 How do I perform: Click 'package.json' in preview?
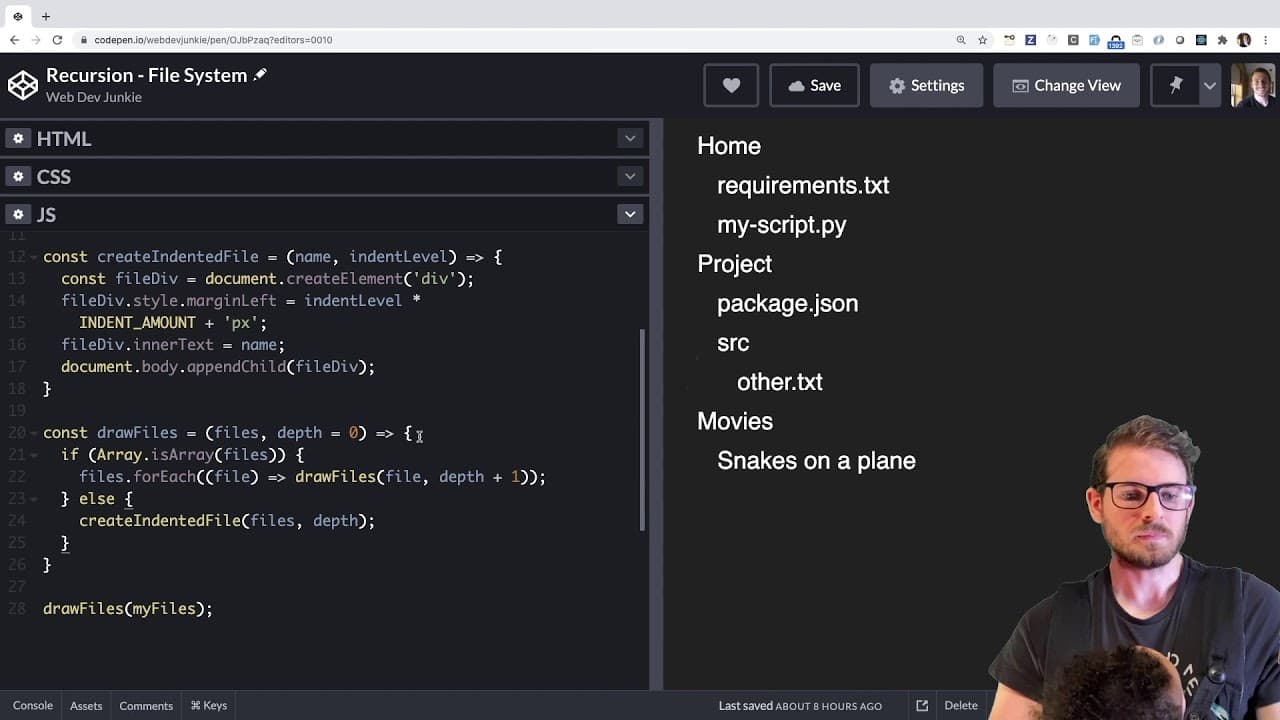[x=787, y=303]
